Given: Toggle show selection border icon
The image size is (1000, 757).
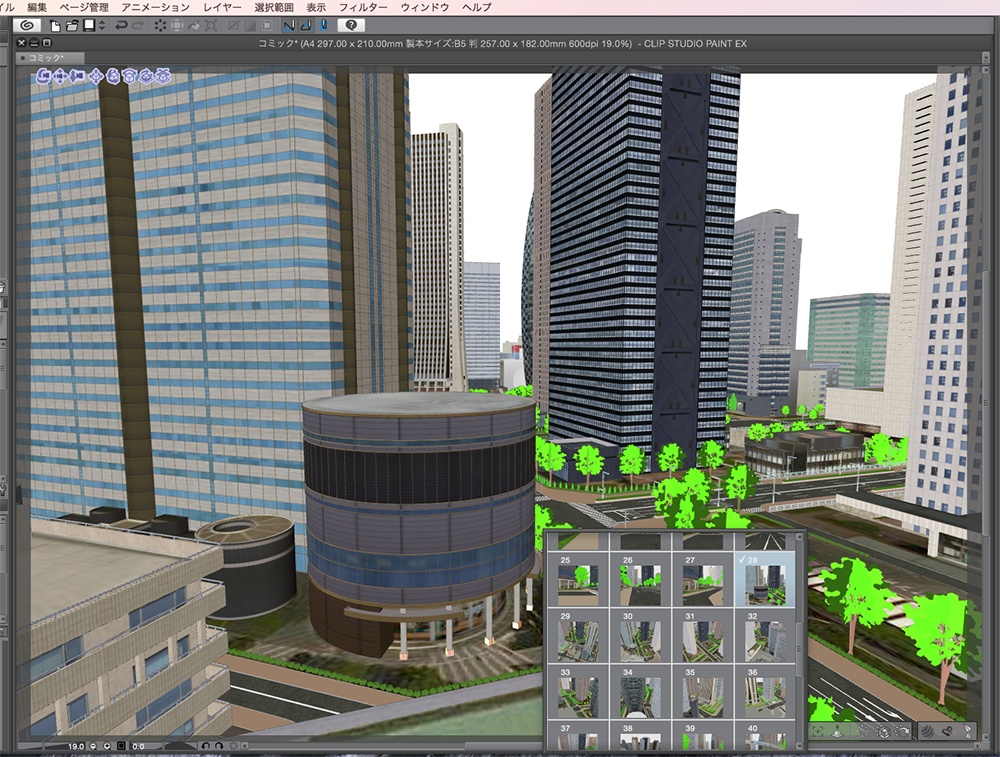Looking at the screenshot, I should pos(267,26).
